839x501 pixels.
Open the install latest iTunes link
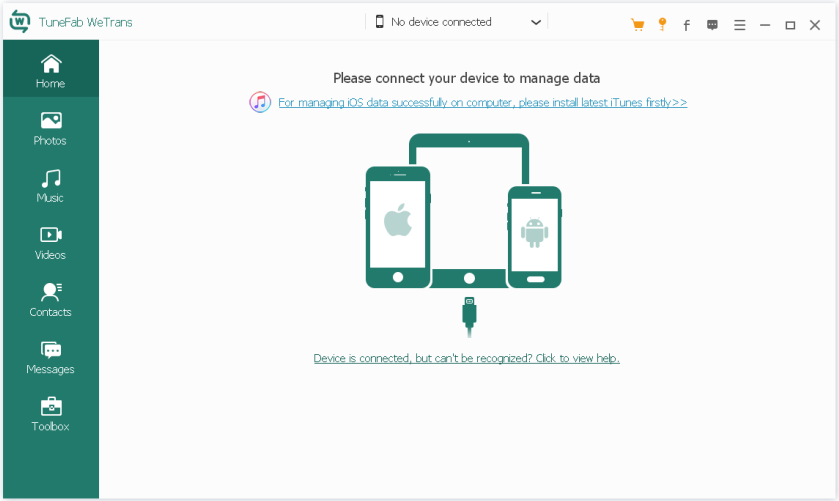pyautogui.click(x=482, y=102)
